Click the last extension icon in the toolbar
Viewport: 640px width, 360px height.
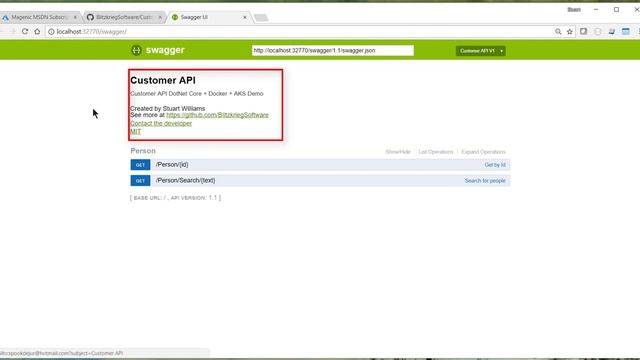pyautogui.click(x=626, y=31)
